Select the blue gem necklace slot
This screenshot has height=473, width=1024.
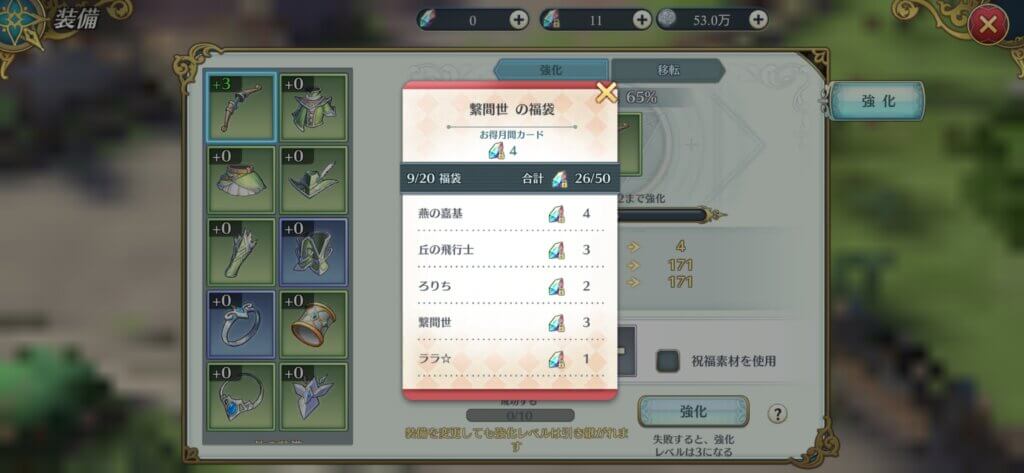(242, 397)
